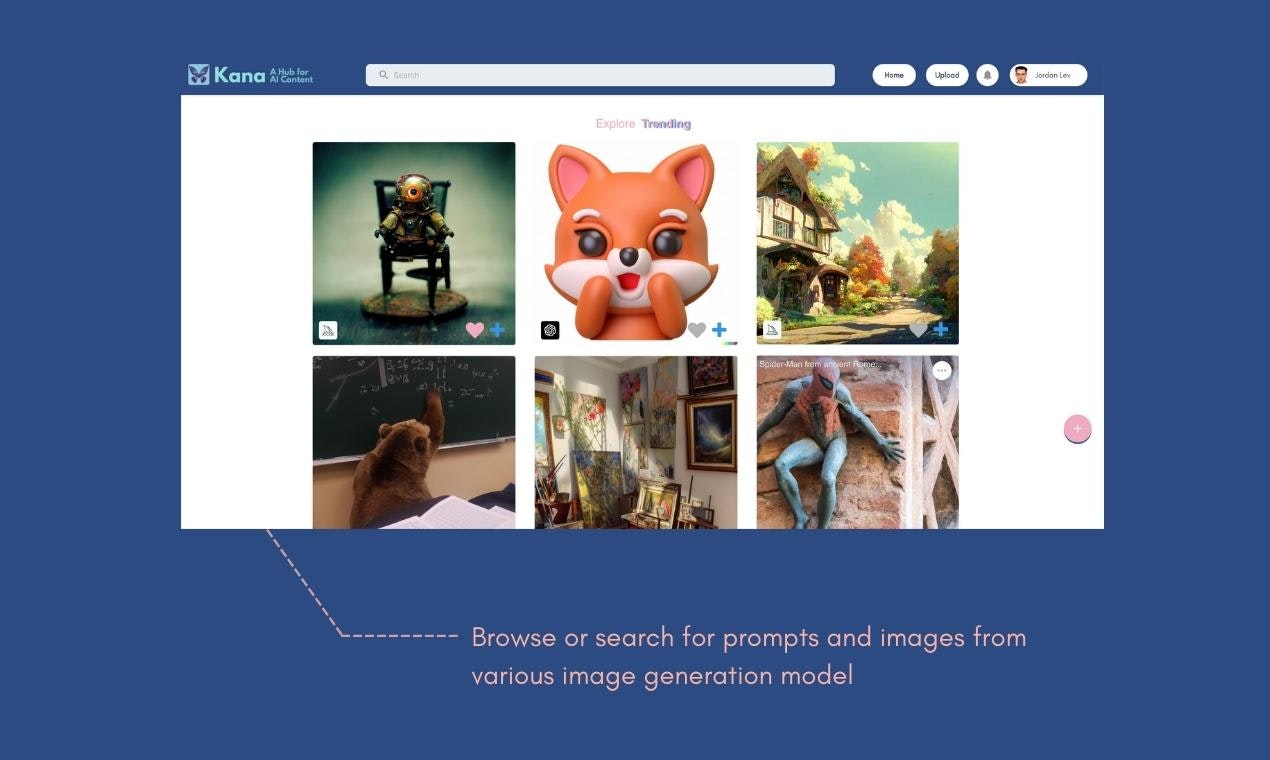Like the fox image with heart
The height and width of the screenshot is (760, 1270).
point(697,330)
